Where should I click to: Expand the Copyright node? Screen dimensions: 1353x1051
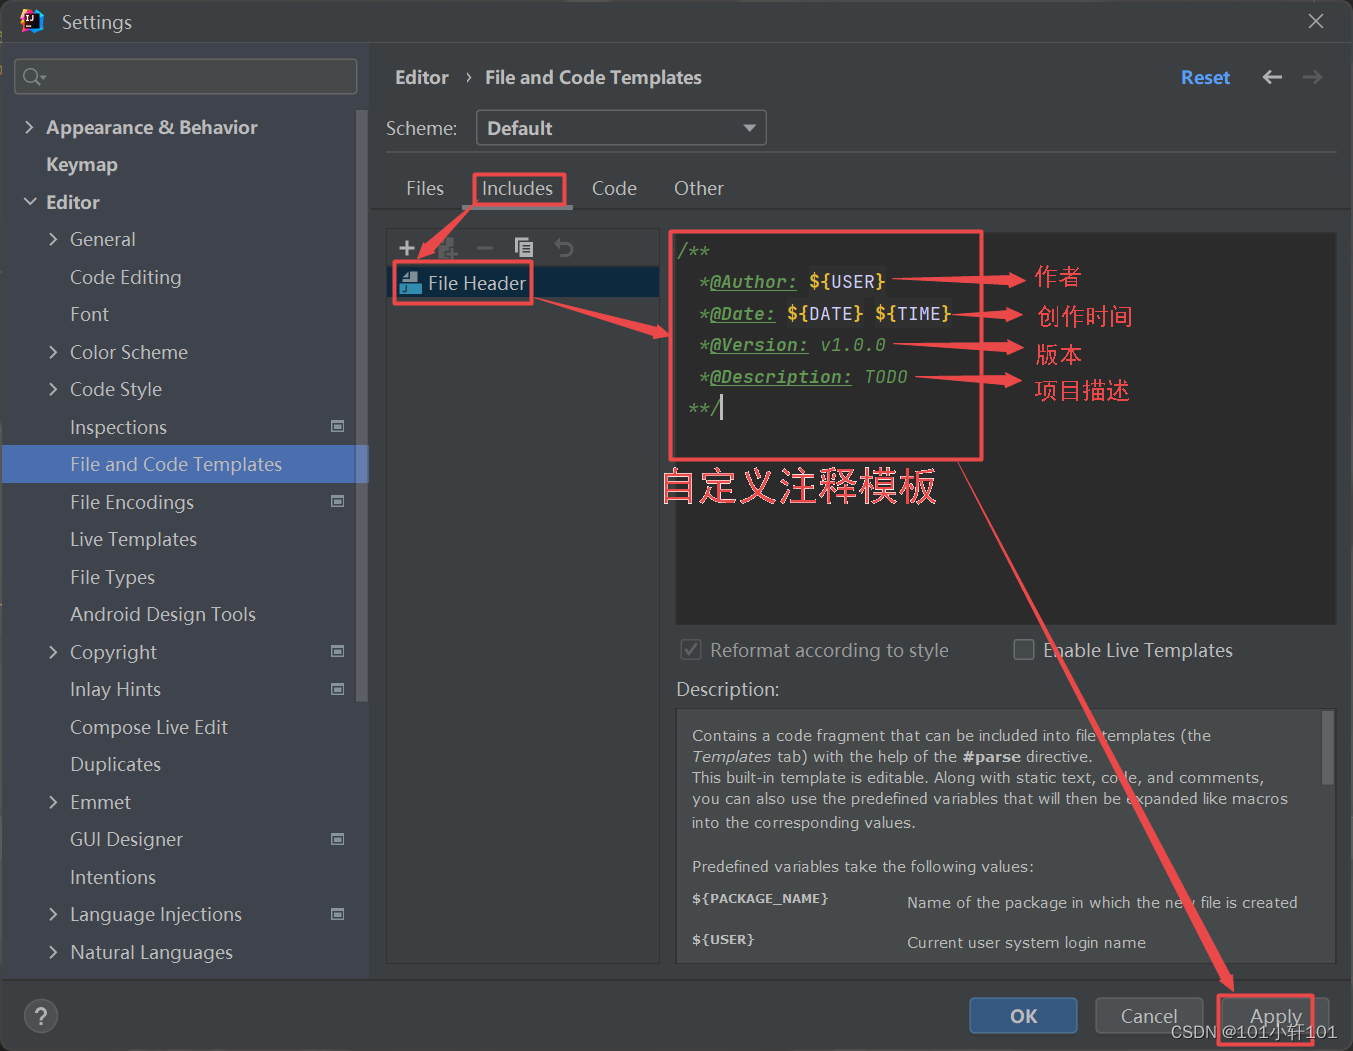[53, 652]
